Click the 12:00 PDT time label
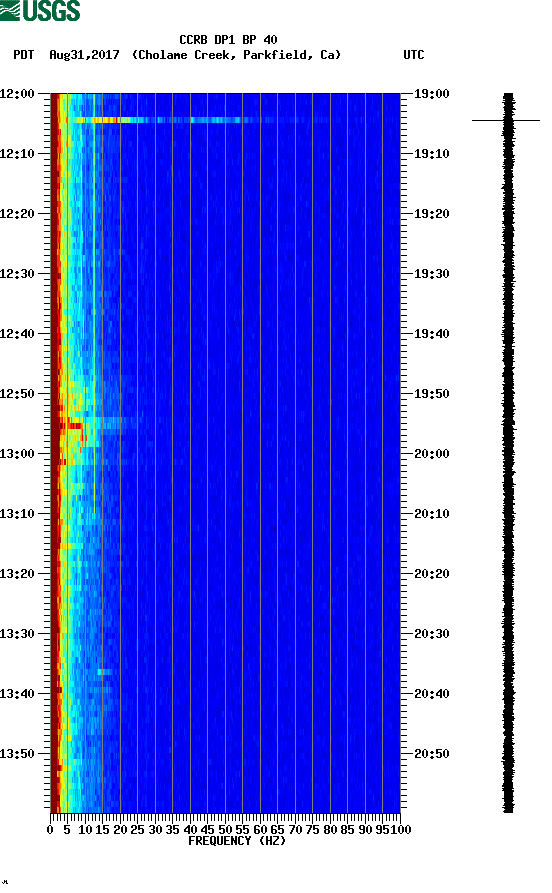The height and width of the screenshot is (893, 552). tap(17, 93)
